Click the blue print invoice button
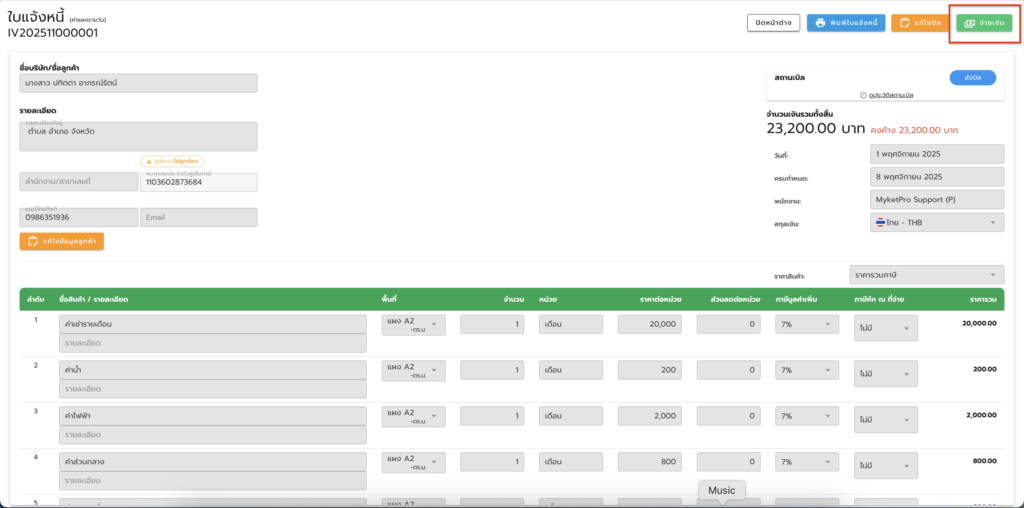Viewport: 1024px width, 508px height. 845,23
